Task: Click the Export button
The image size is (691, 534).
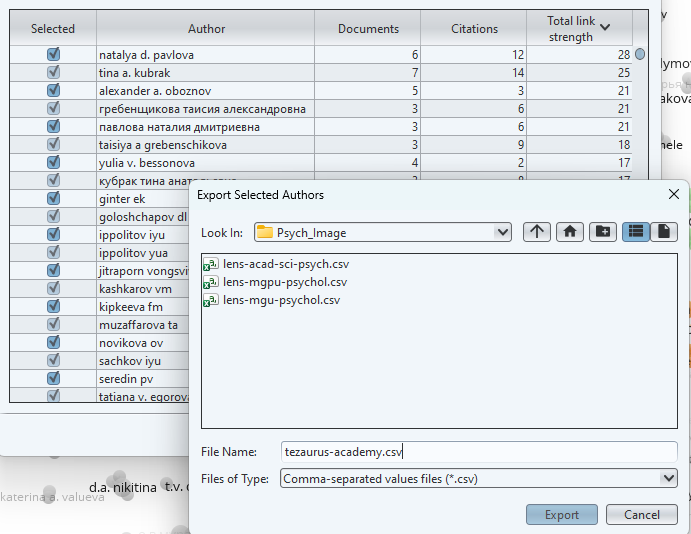Action: (x=562, y=515)
